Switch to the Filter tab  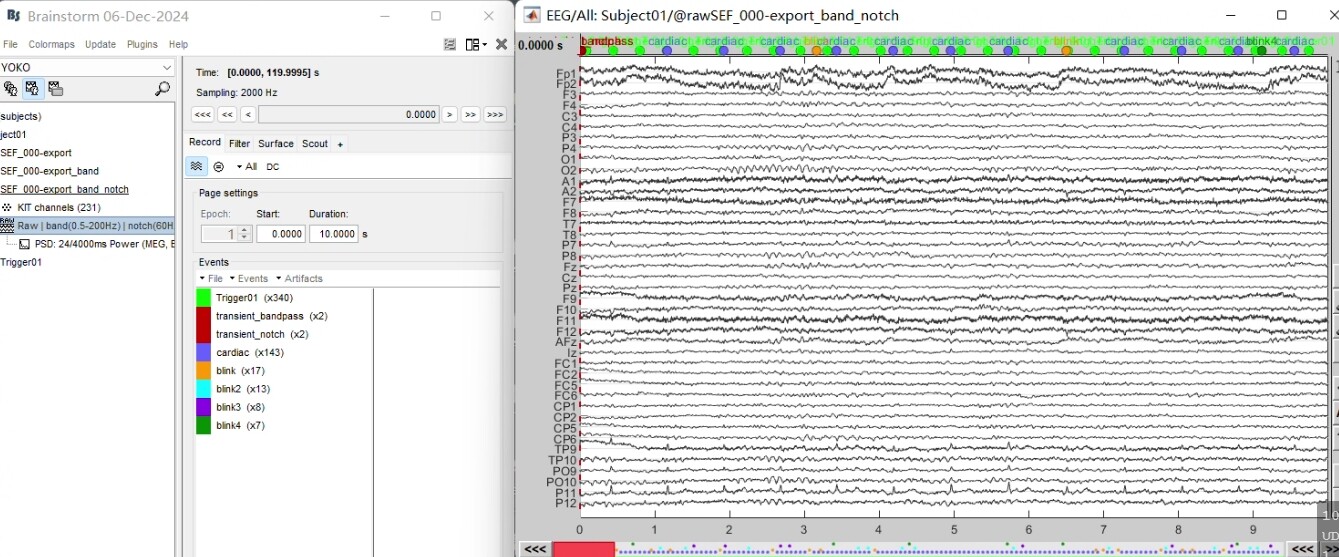point(239,144)
